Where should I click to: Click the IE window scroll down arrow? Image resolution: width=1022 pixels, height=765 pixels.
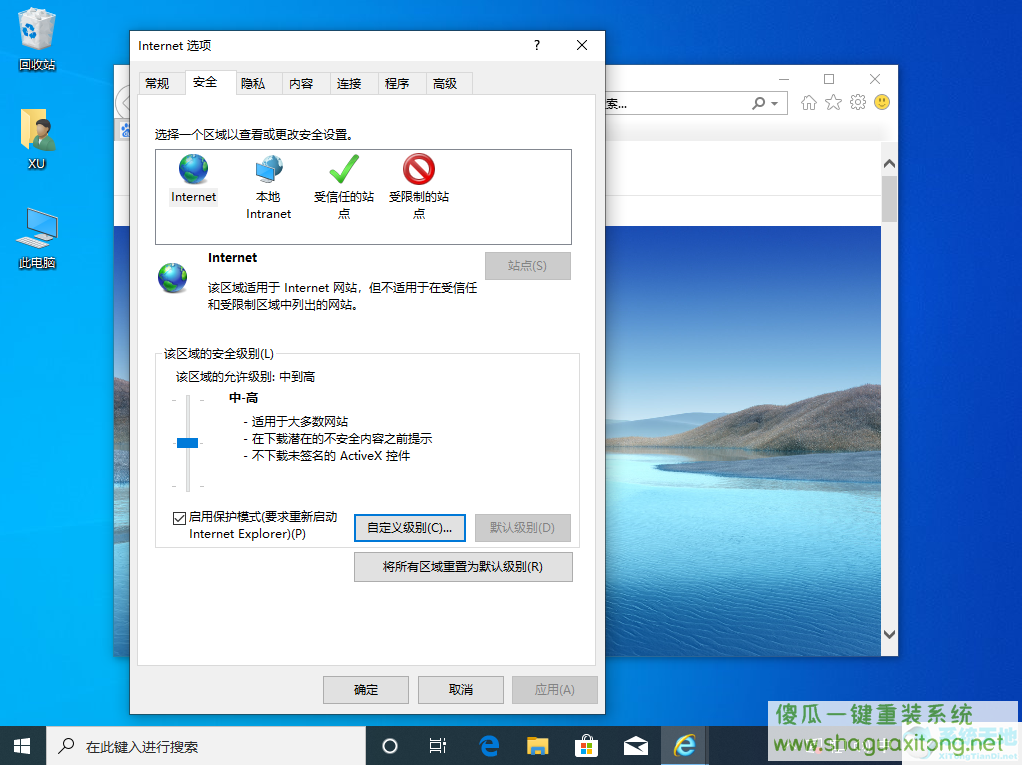(889, 633)
